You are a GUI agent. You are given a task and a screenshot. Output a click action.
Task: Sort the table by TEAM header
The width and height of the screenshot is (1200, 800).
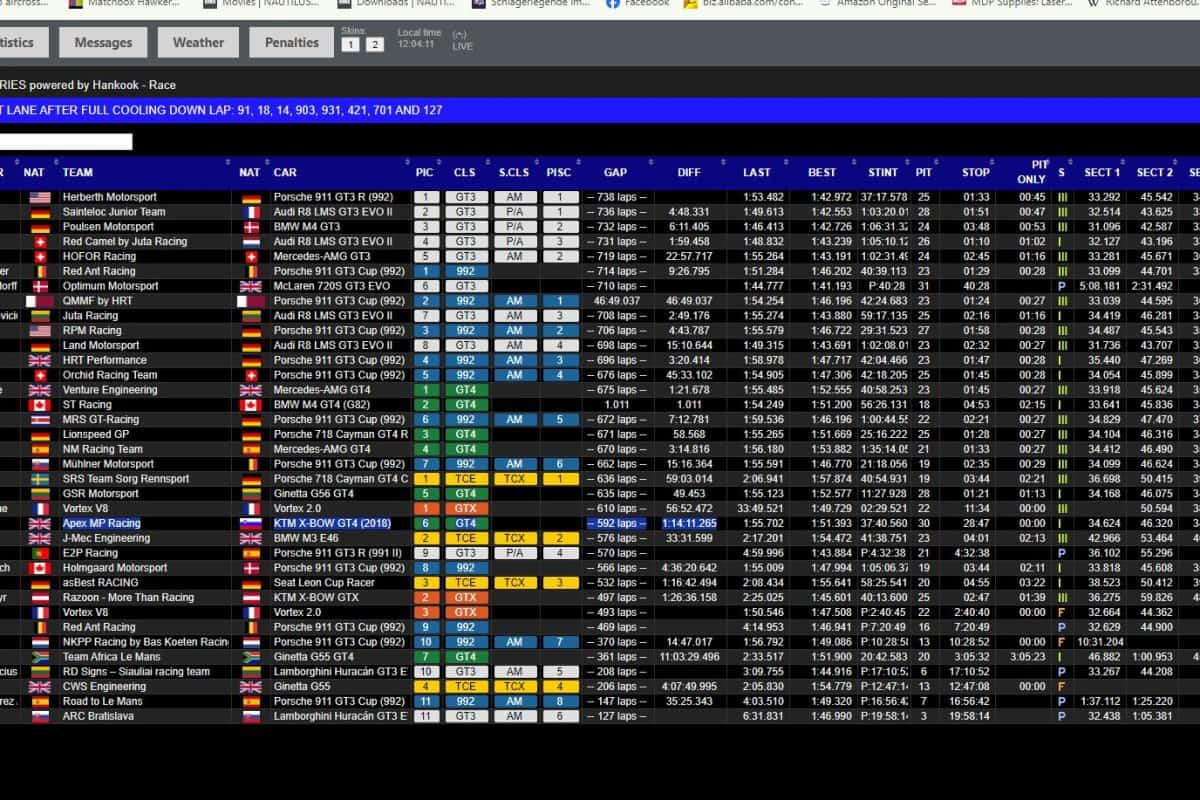(78, 172)
